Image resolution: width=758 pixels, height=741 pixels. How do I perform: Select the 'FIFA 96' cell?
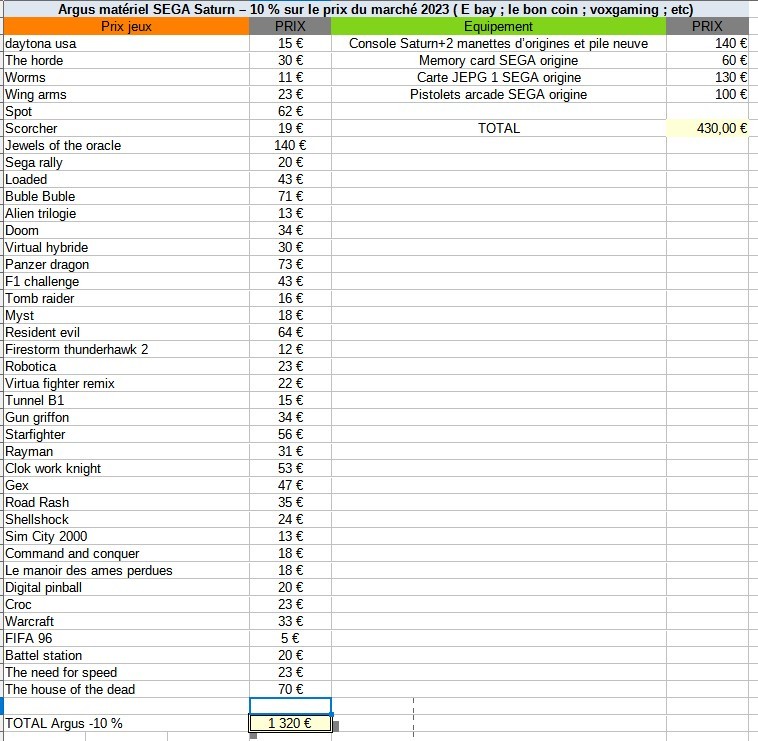[126, 638]
